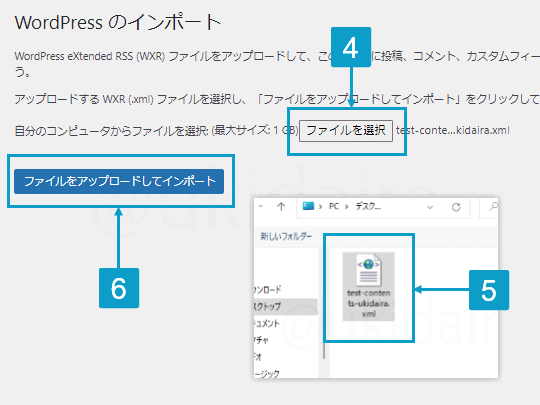Click the refresh icon in file dialog
The height and width of the screenshot is (405, 540).
(x=456, y=207)
